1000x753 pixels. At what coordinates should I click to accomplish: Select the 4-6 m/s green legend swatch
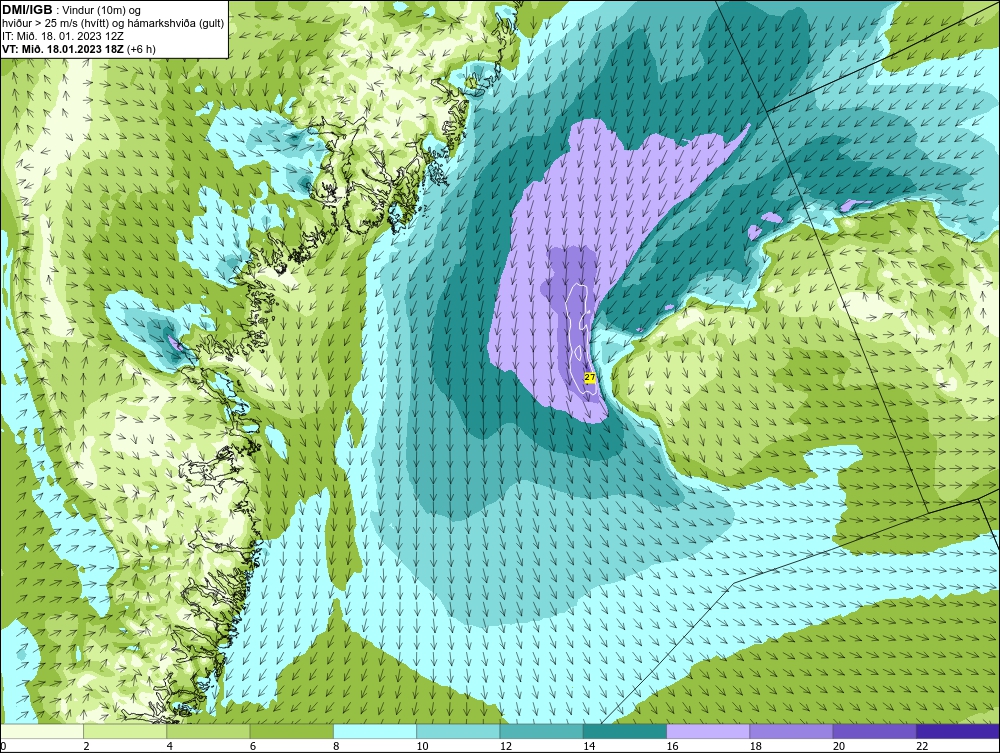[209, 731]
